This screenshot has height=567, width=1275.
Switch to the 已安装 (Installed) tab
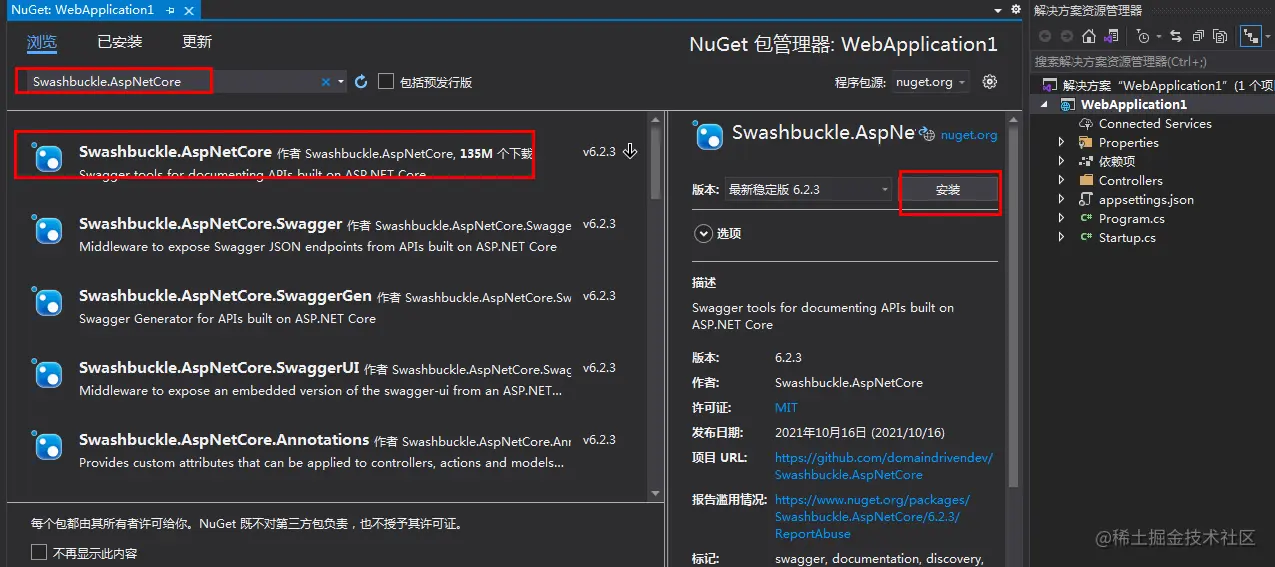coord(120,42)
